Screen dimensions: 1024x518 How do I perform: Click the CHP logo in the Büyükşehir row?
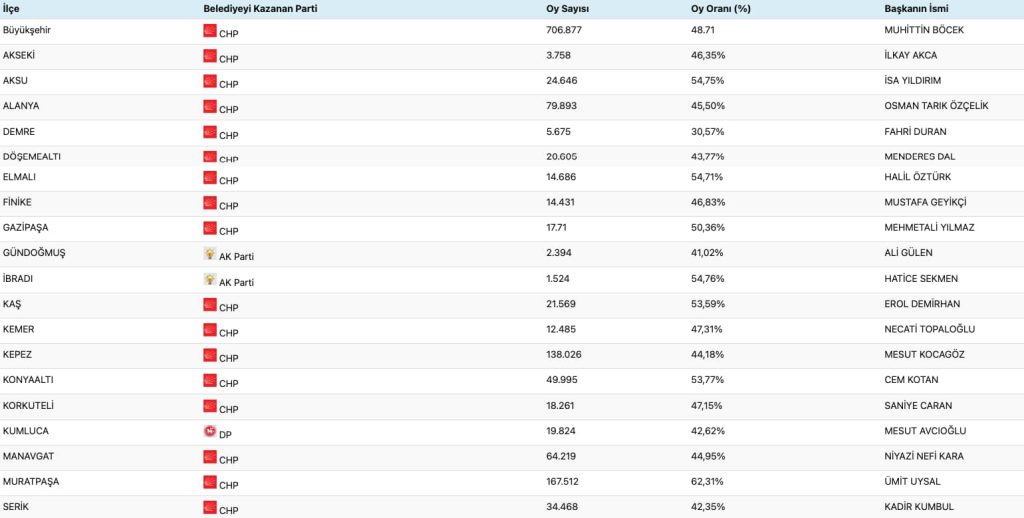coord(210,31)
